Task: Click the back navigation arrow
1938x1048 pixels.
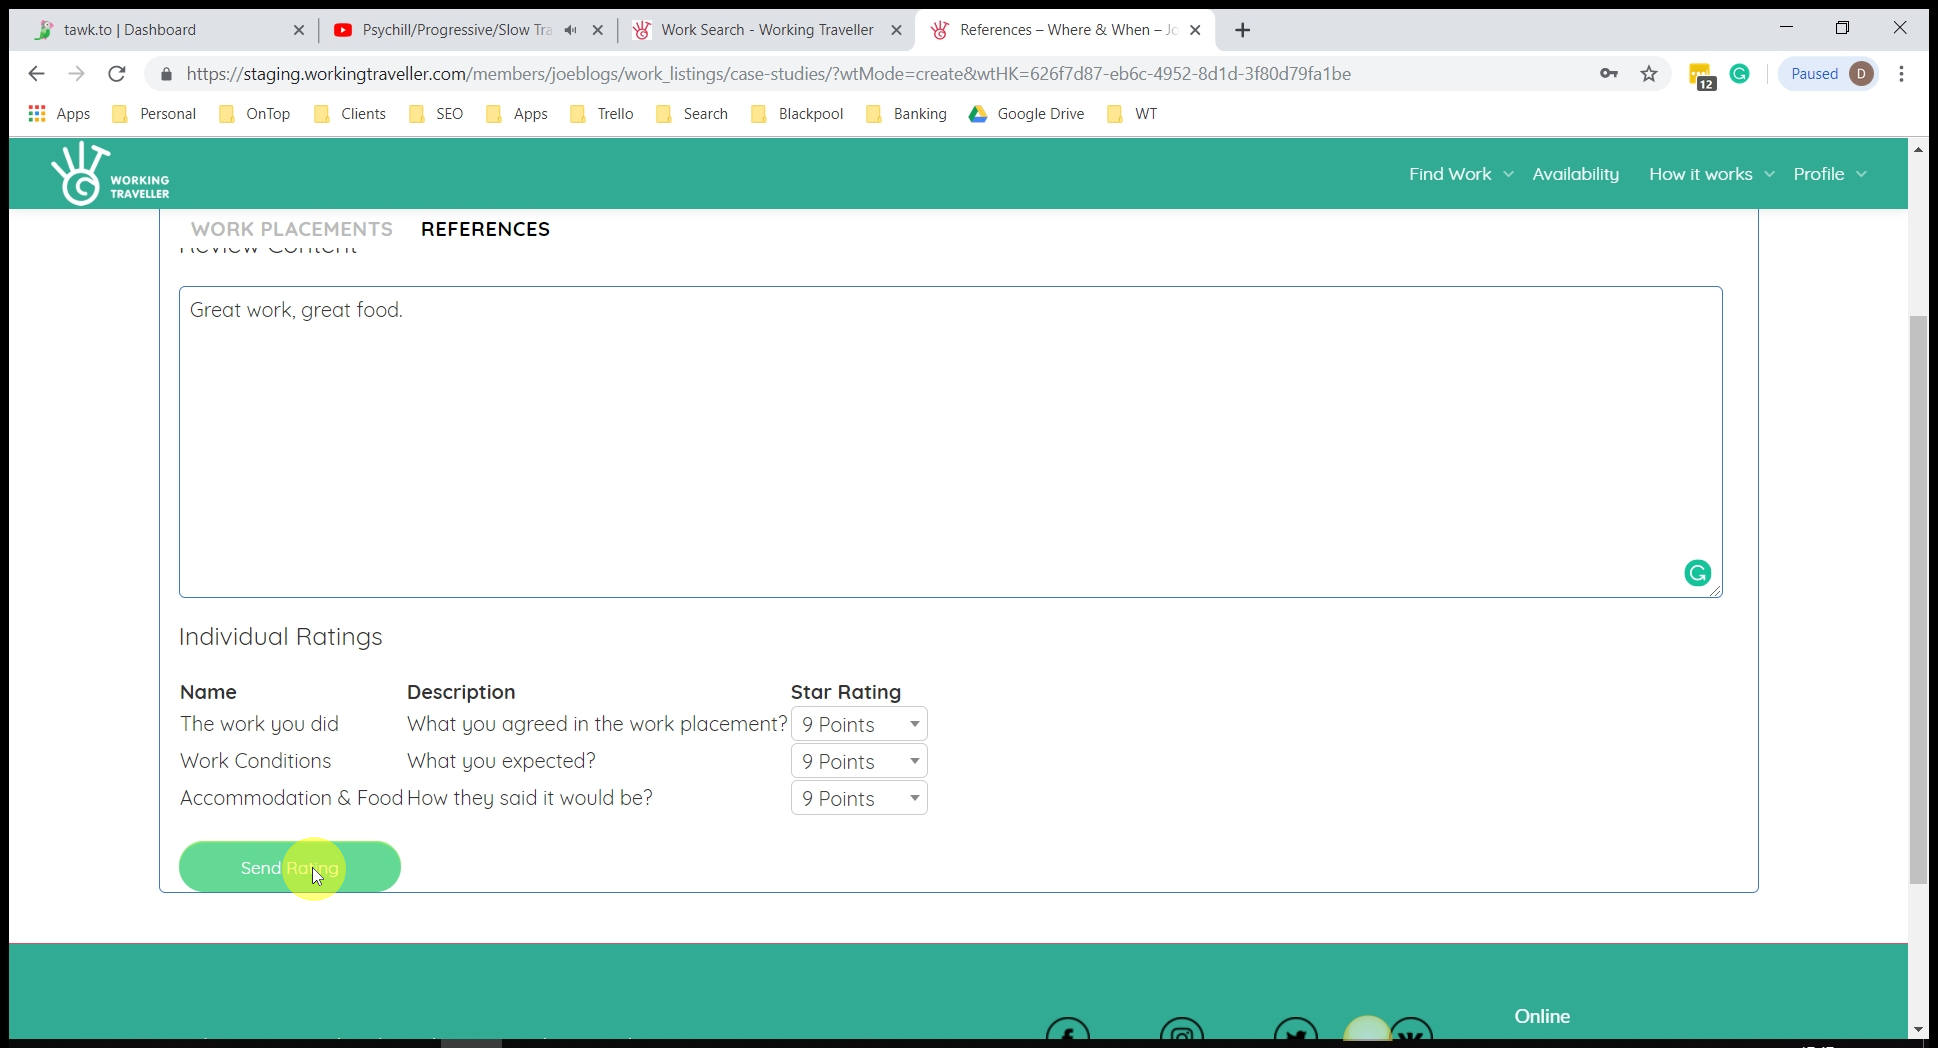Action: coord(37,74)
